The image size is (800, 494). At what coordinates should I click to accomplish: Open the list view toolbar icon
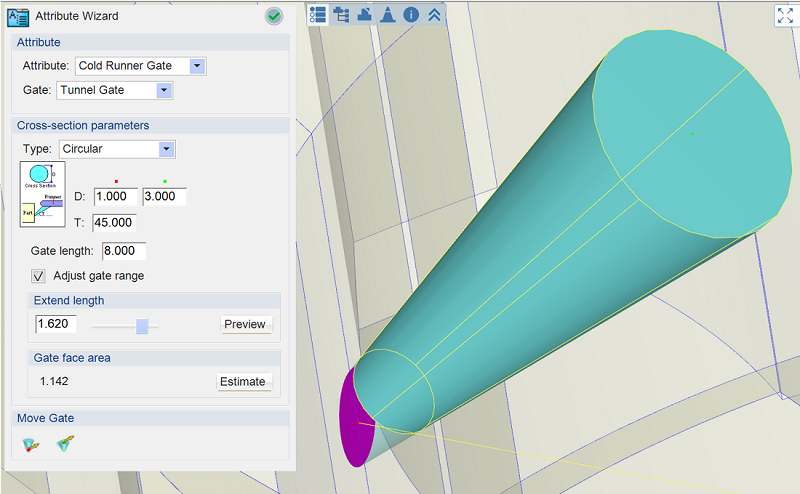point(318,15)
